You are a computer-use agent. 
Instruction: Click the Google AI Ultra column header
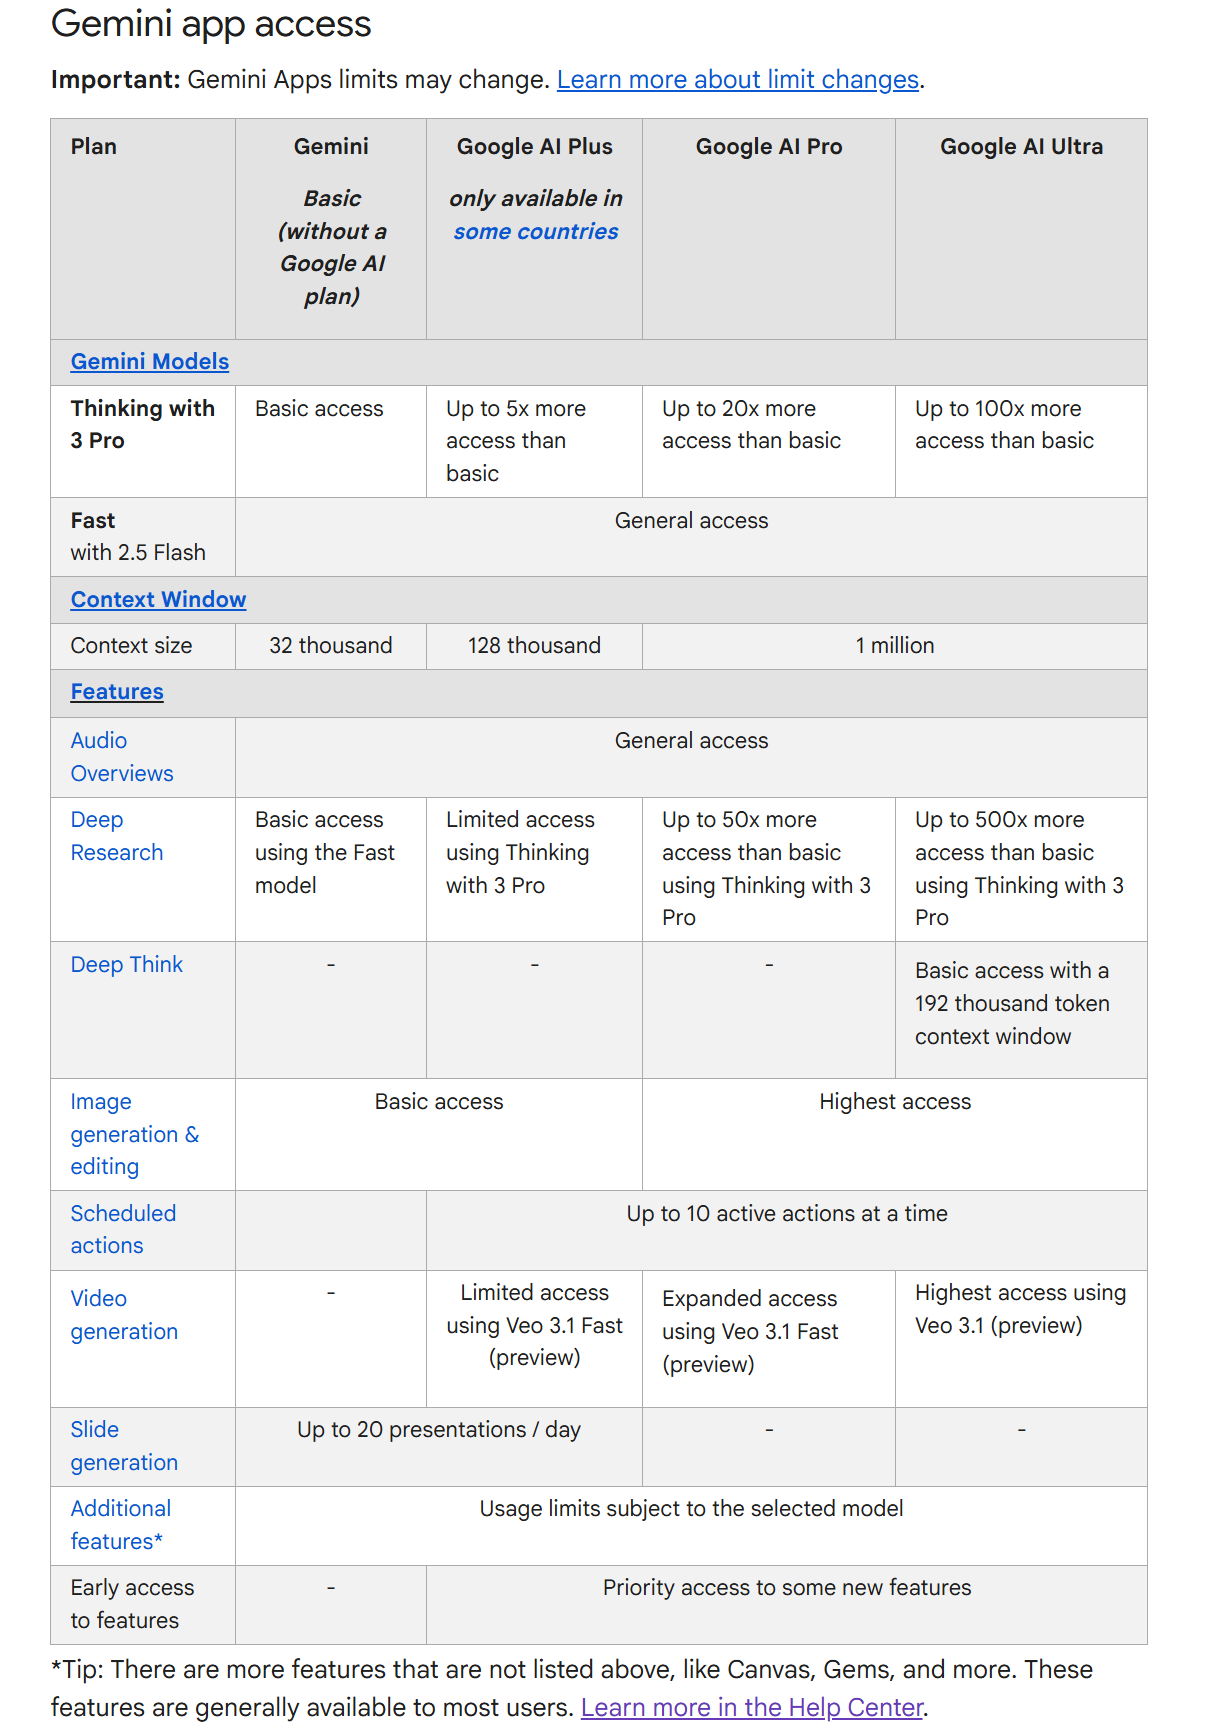point(1021,147)
